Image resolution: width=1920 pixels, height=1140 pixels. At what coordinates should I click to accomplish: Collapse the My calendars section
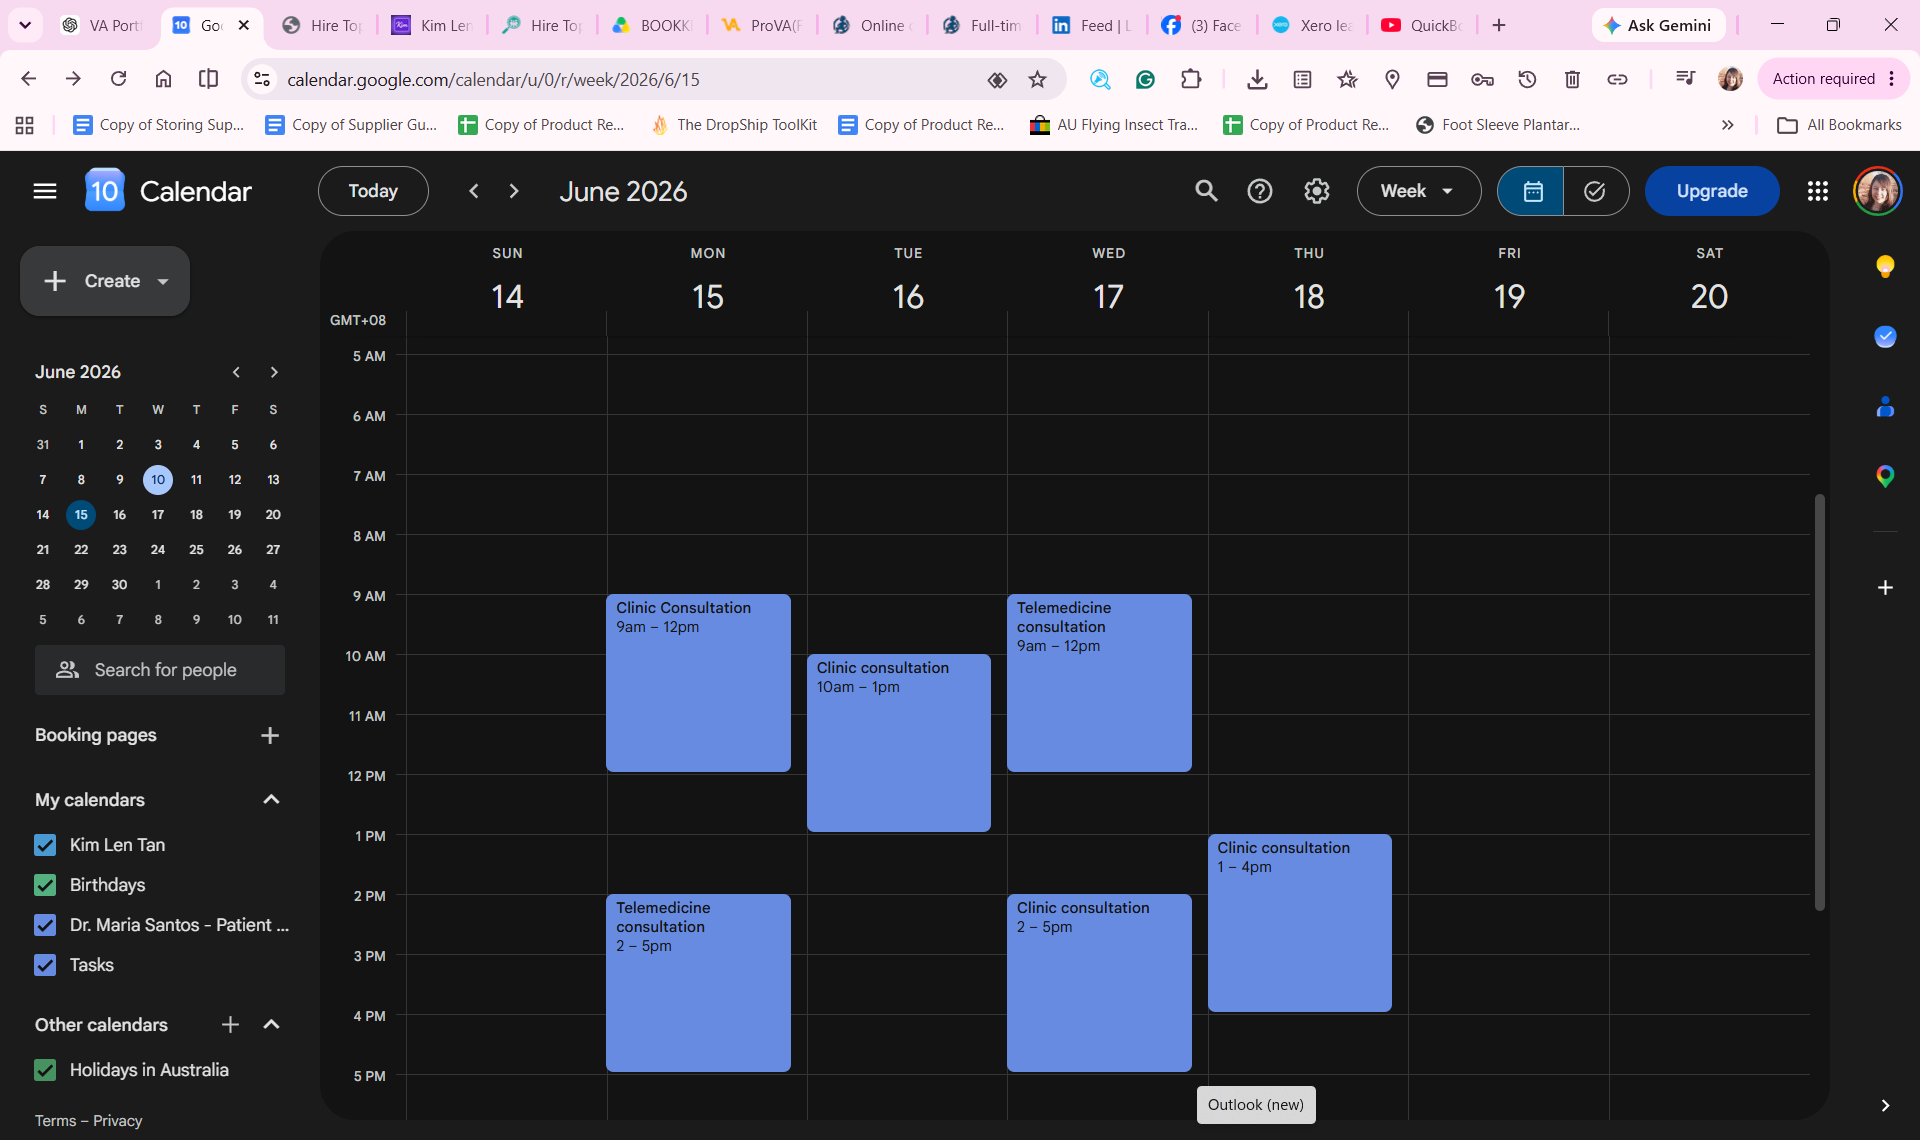(271, 800)
